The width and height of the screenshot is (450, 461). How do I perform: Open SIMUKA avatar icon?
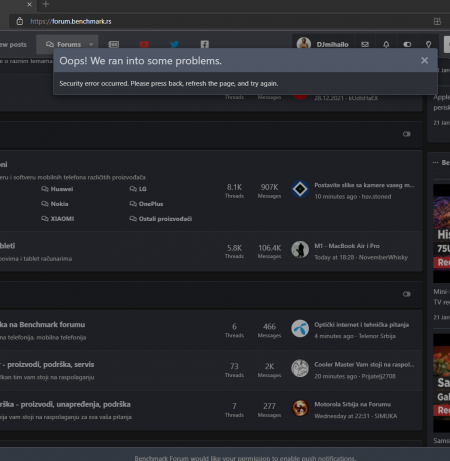point(300,408)
